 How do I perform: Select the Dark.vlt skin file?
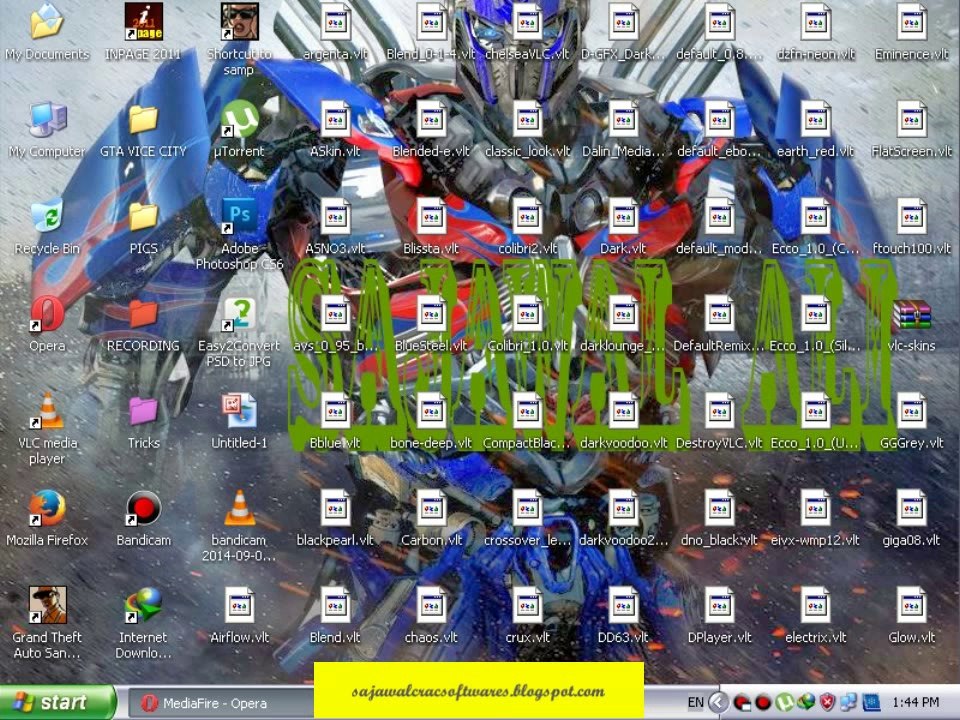(624, 216)
